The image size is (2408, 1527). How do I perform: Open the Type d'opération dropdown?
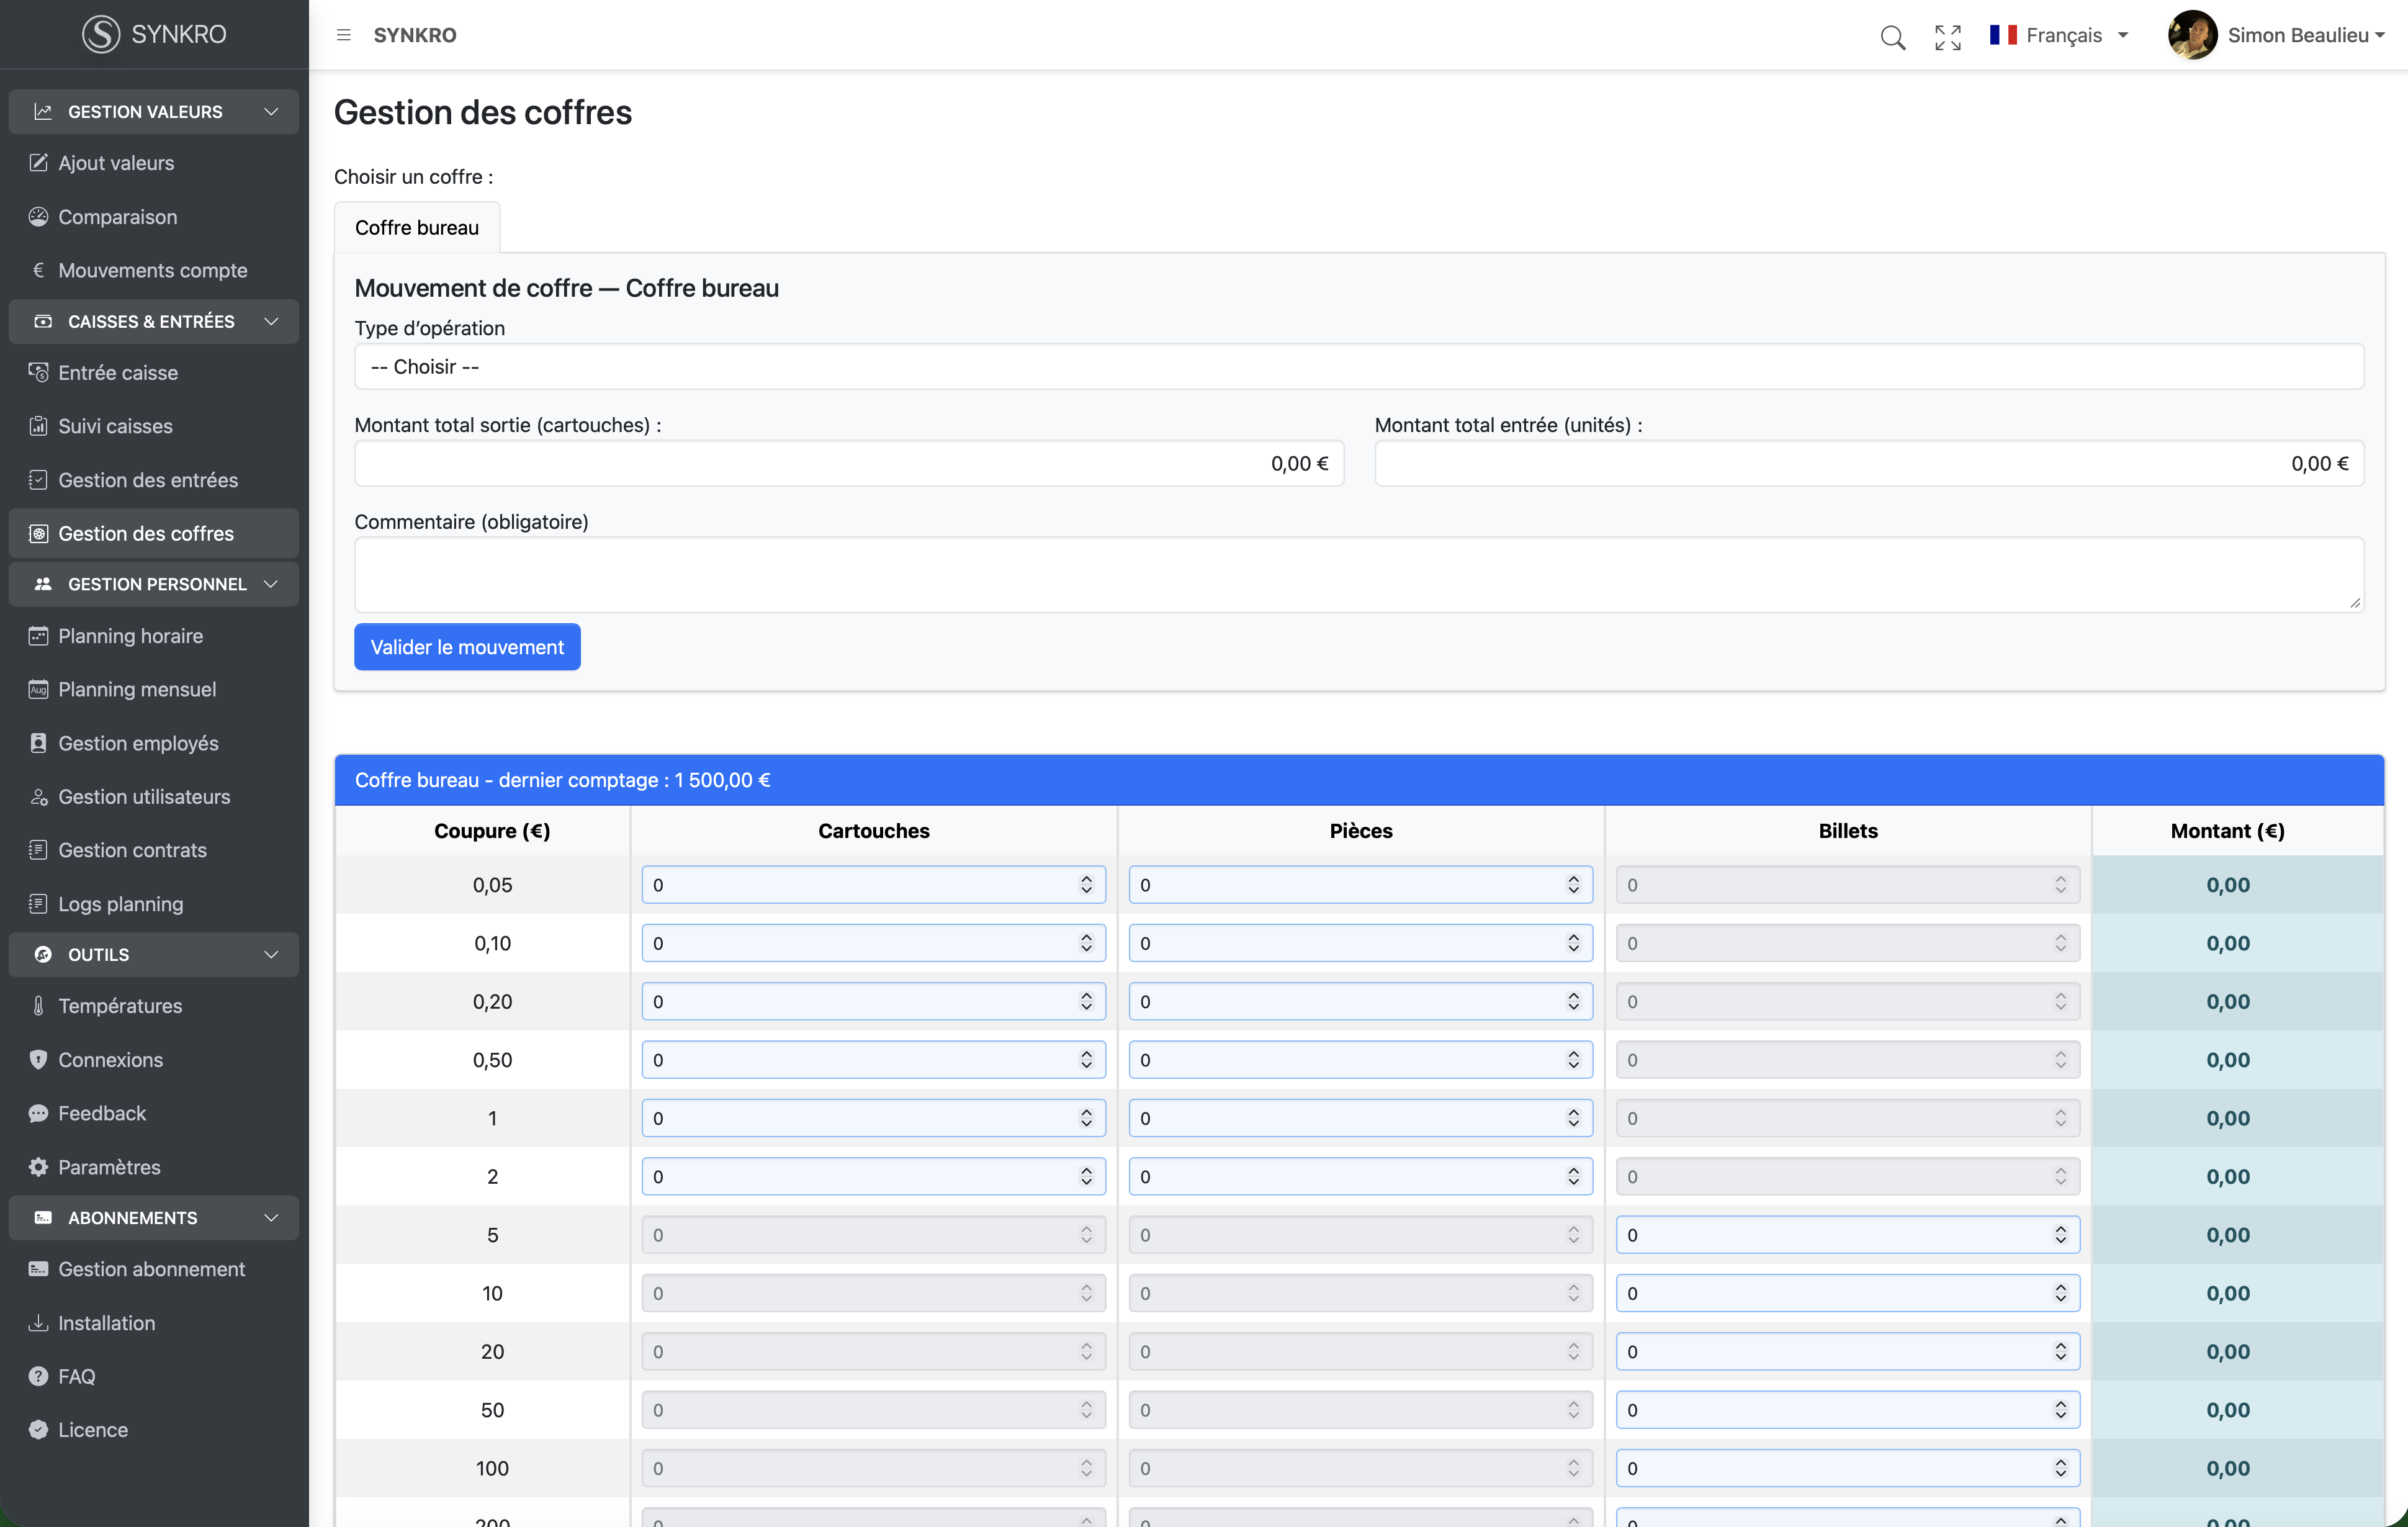[1358, 367]
